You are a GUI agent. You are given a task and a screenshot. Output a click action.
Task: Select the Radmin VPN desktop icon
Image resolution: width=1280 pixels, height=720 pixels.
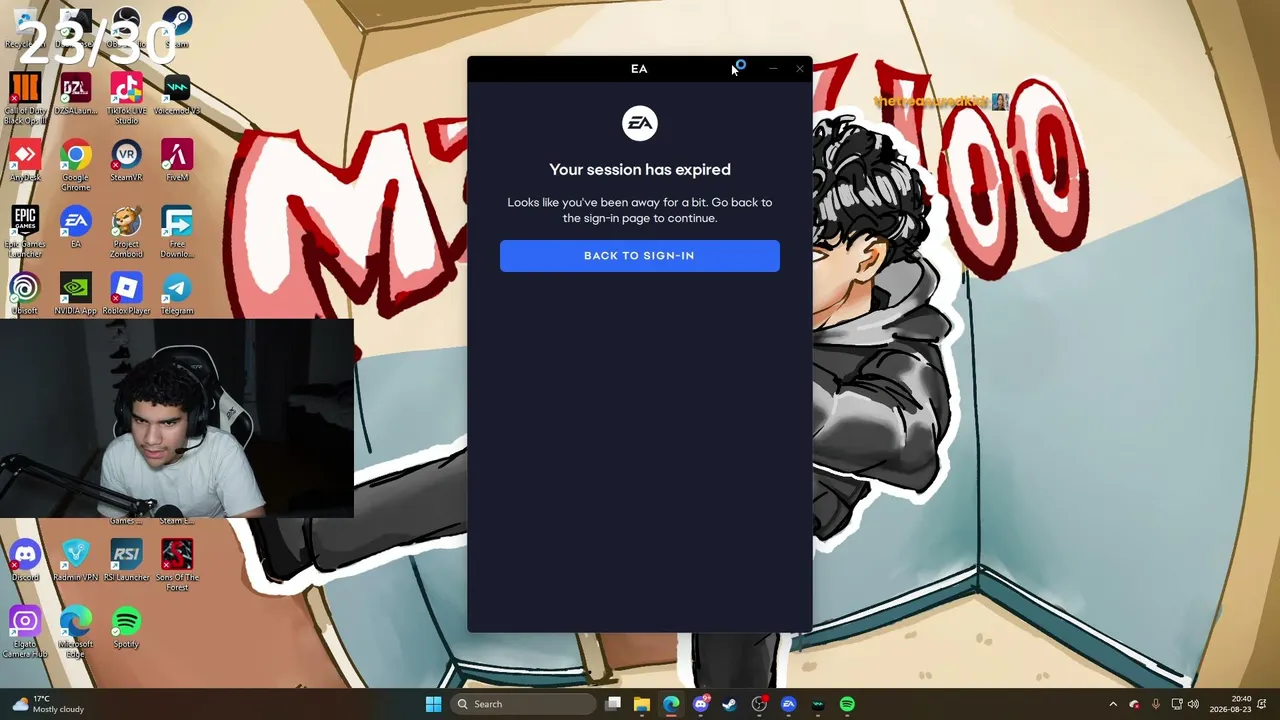pyautogui.click(x=76, y=561)
